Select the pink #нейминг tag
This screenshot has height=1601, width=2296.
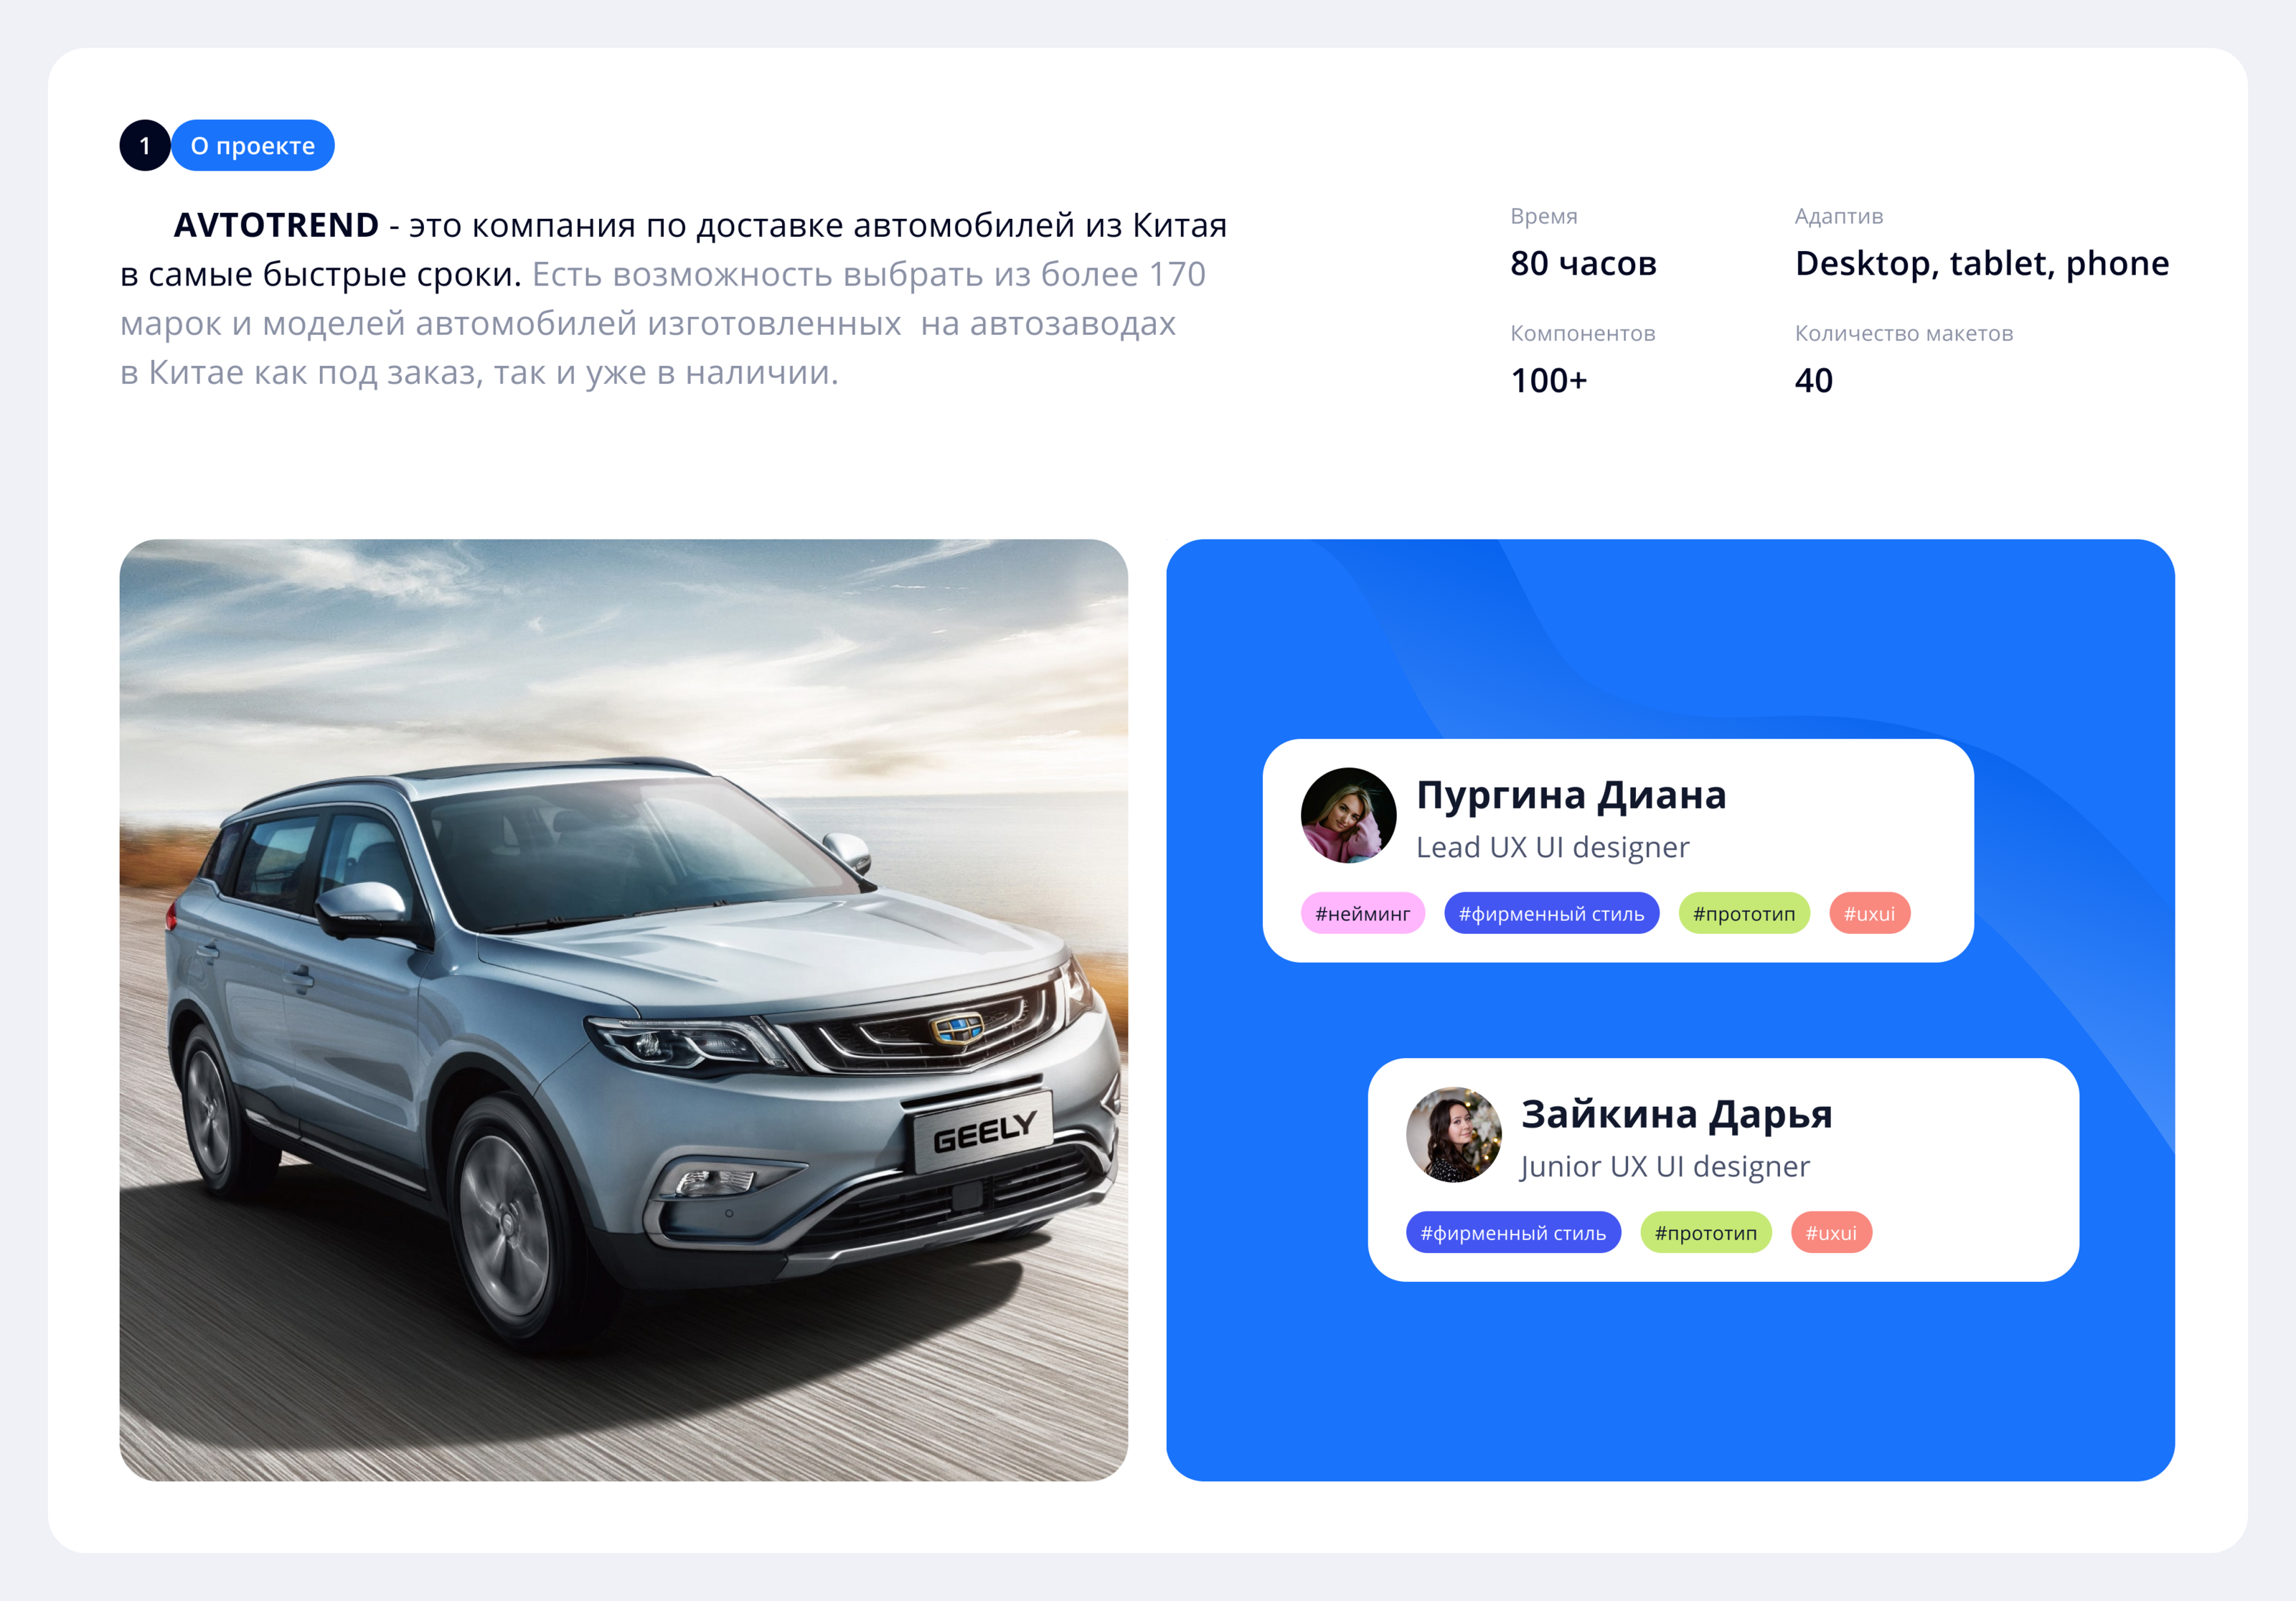[1363, 913]
